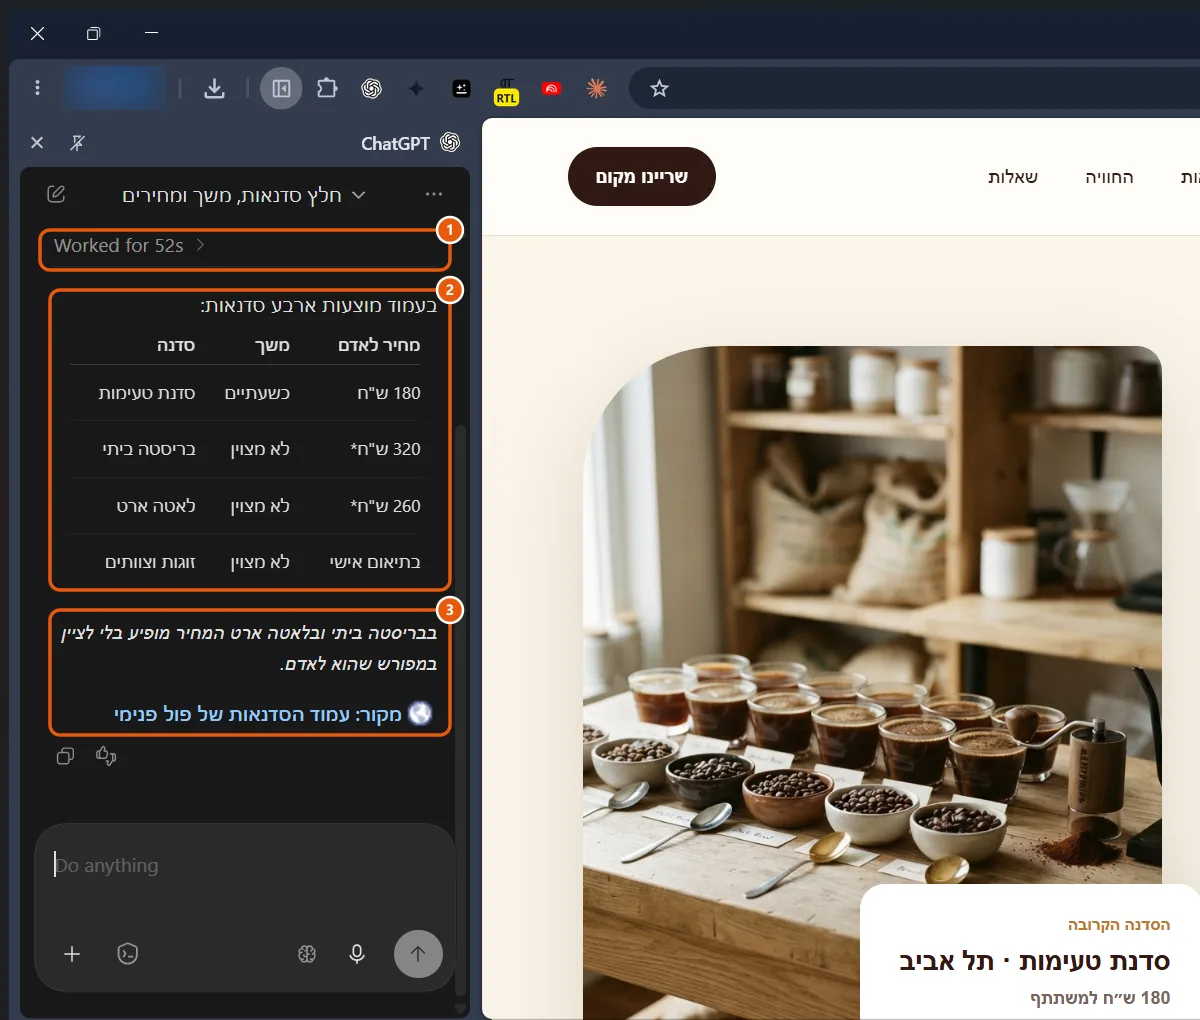Focus the 'Do anything' message input
The image size is (1200, 1020).
[x=245, y=866]
